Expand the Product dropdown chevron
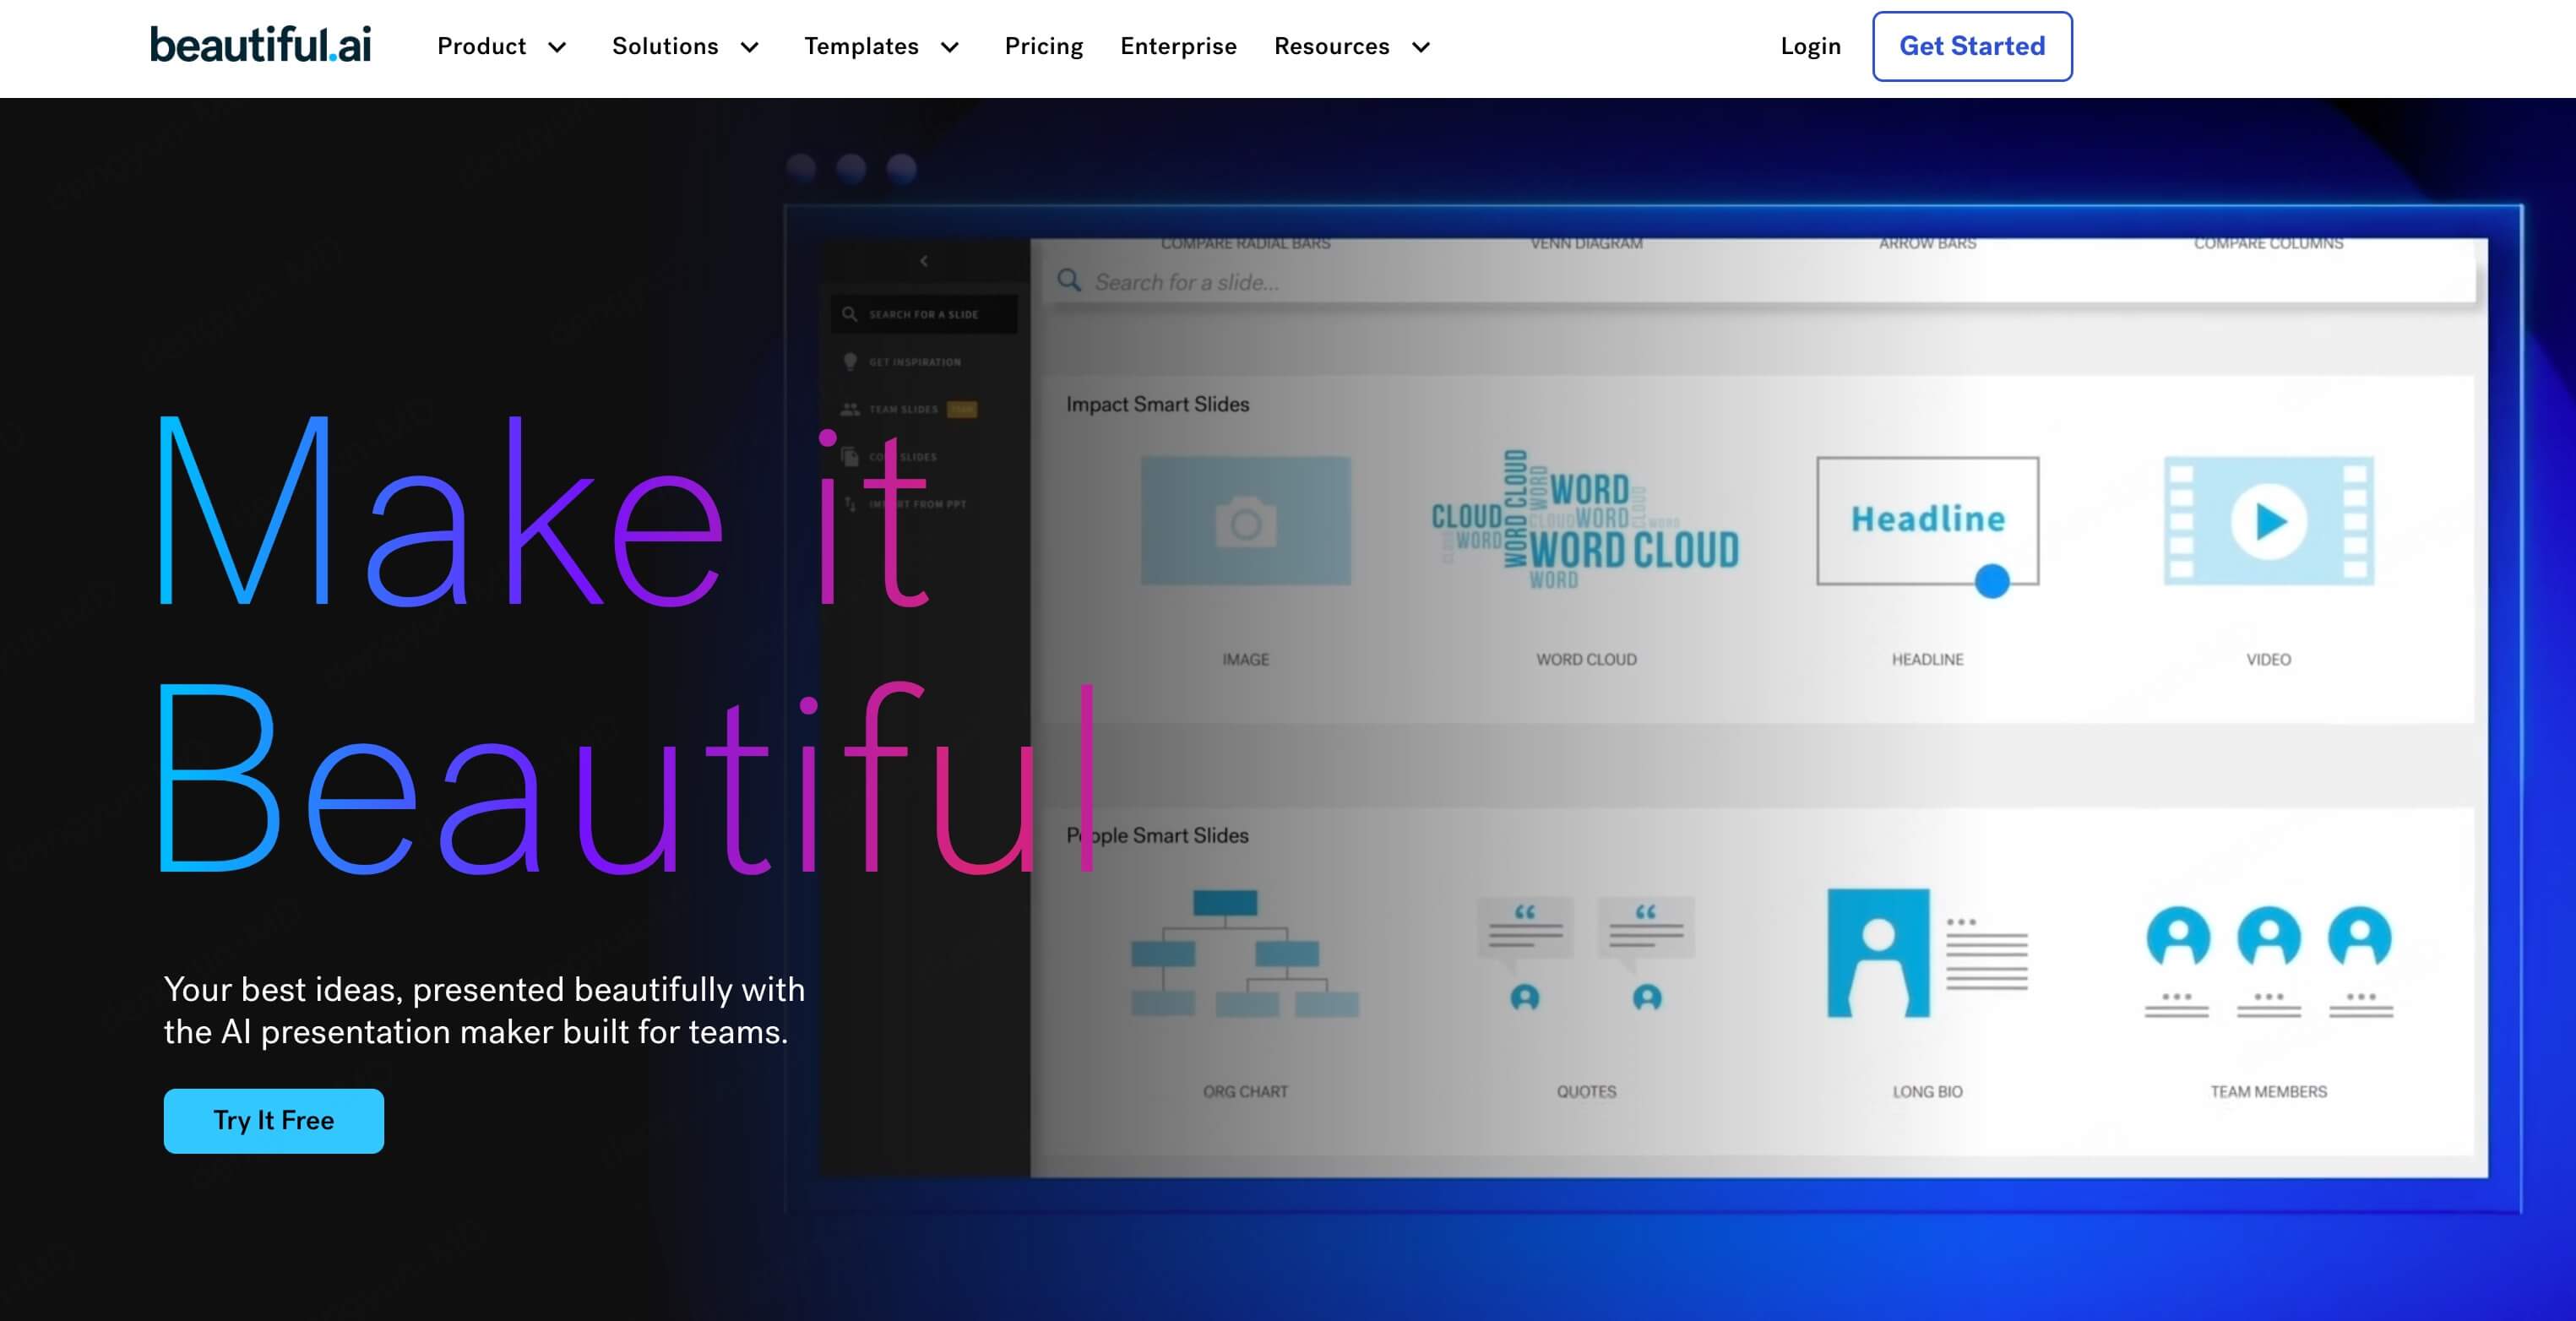 tap(558, 47)
